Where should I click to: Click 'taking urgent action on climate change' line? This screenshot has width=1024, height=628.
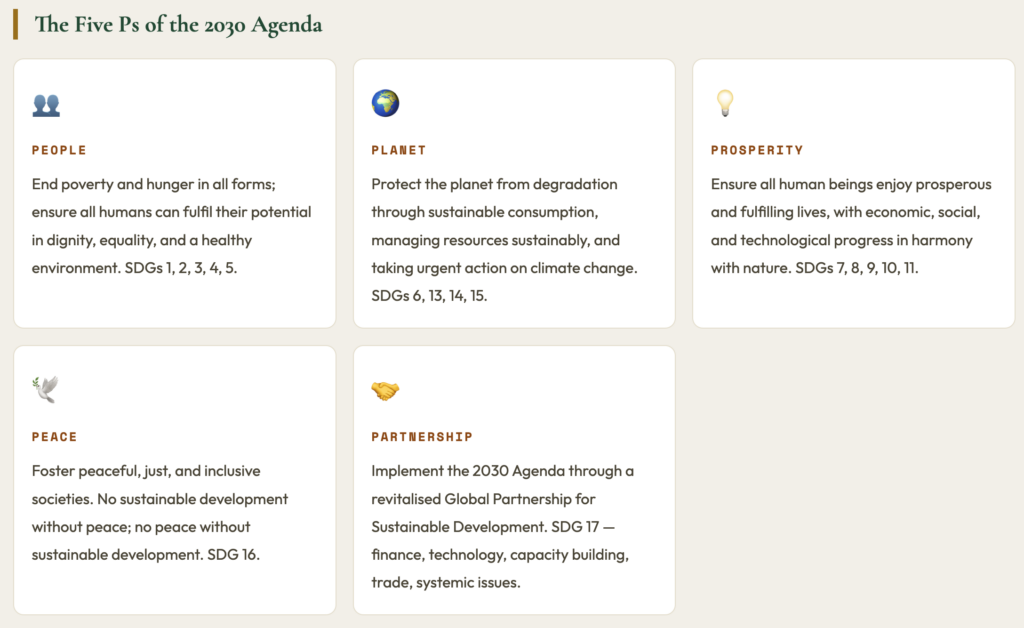504,268
